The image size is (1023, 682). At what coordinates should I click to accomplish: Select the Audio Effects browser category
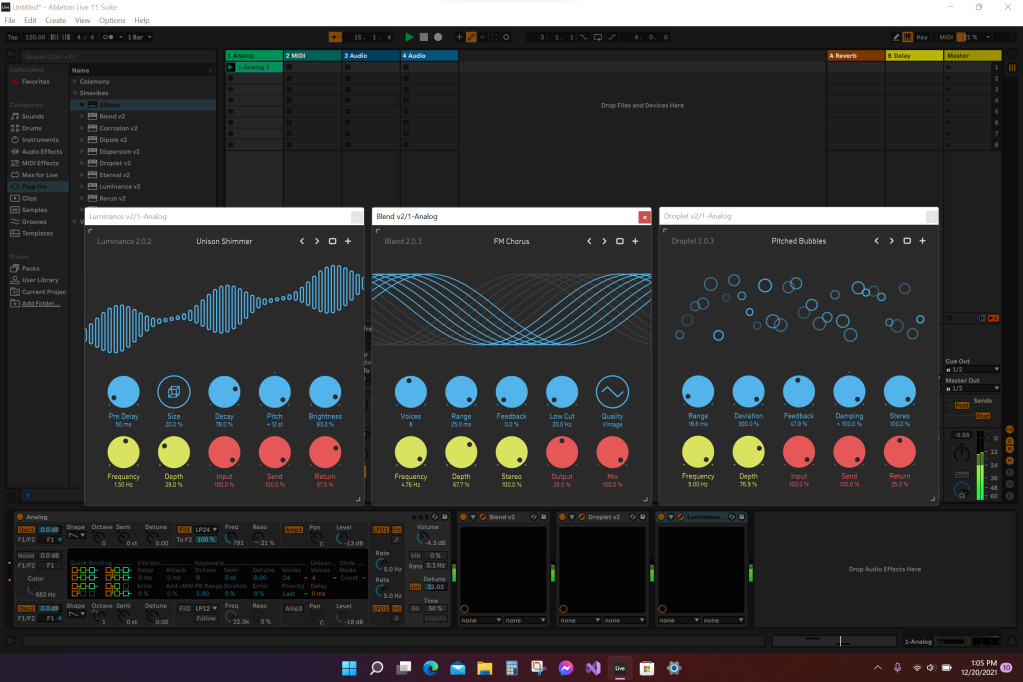[40, 151]
